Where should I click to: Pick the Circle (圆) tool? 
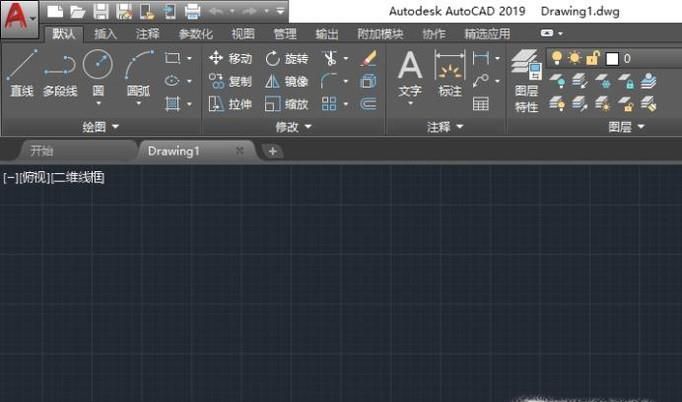98,74
